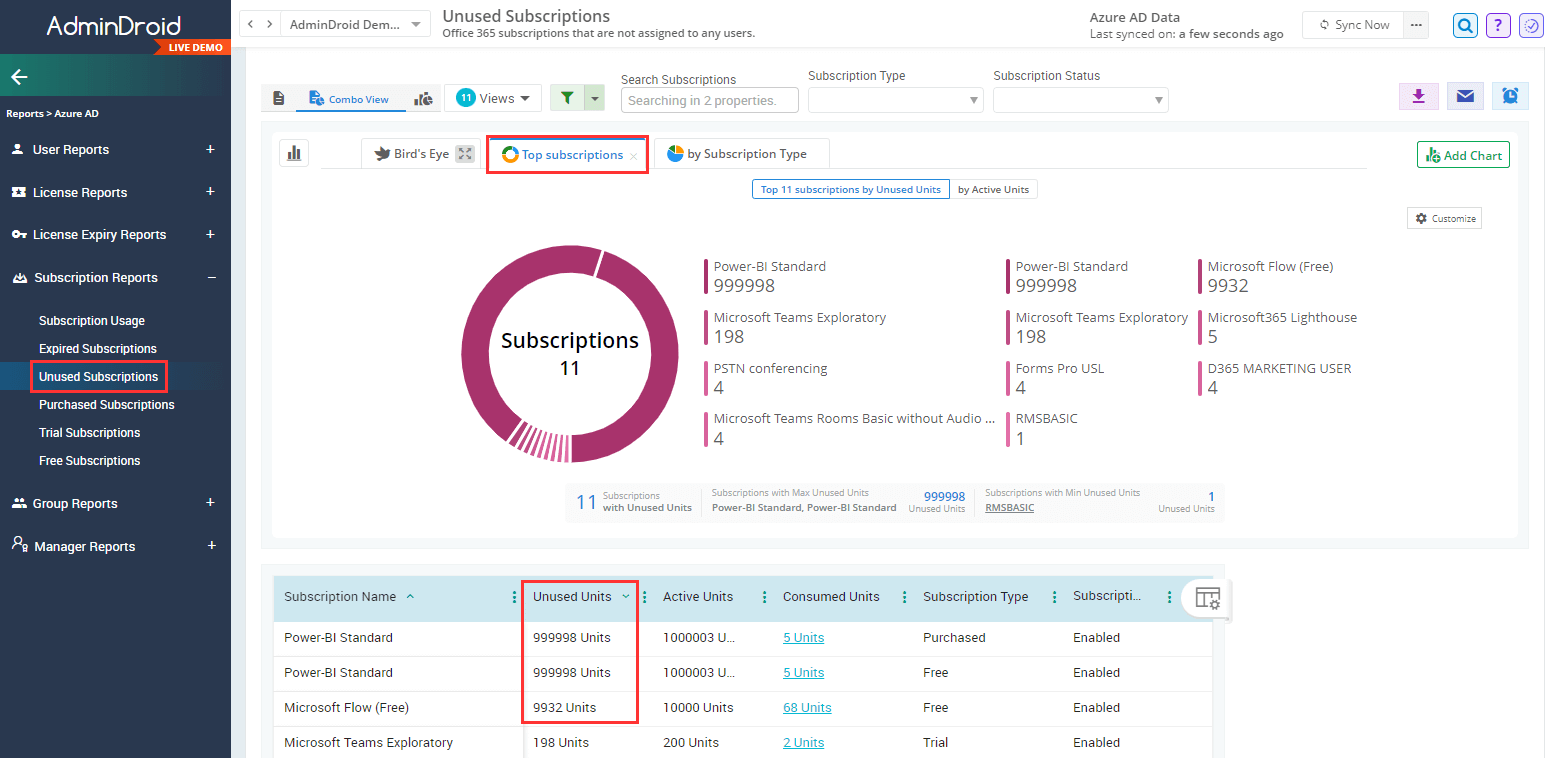Open the 'by Subscription Type' chart tab
The image size is (1545, 758).
click(741, 154)
